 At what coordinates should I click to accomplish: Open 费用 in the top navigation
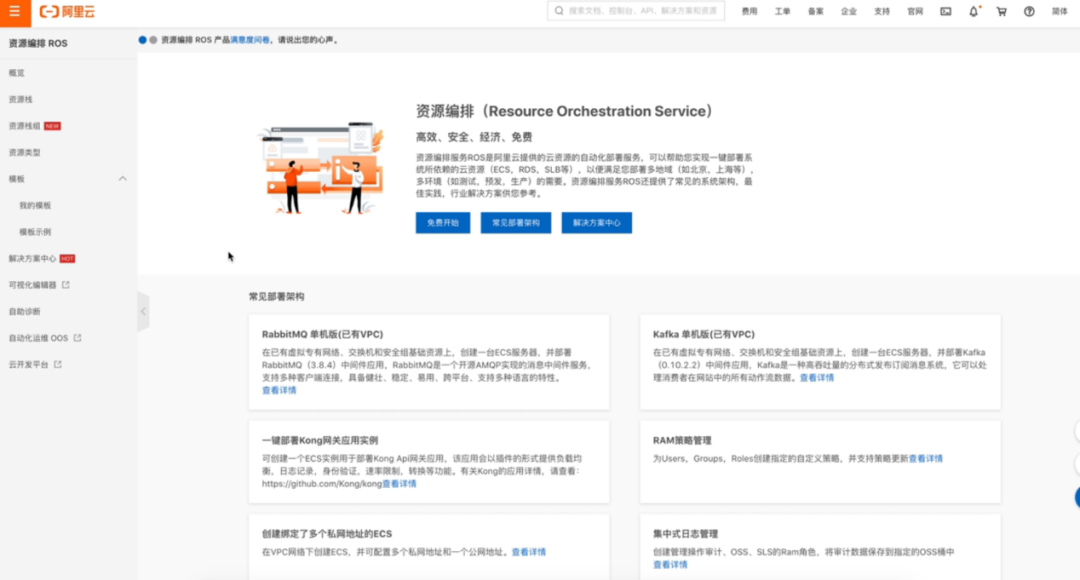(749, 12)
